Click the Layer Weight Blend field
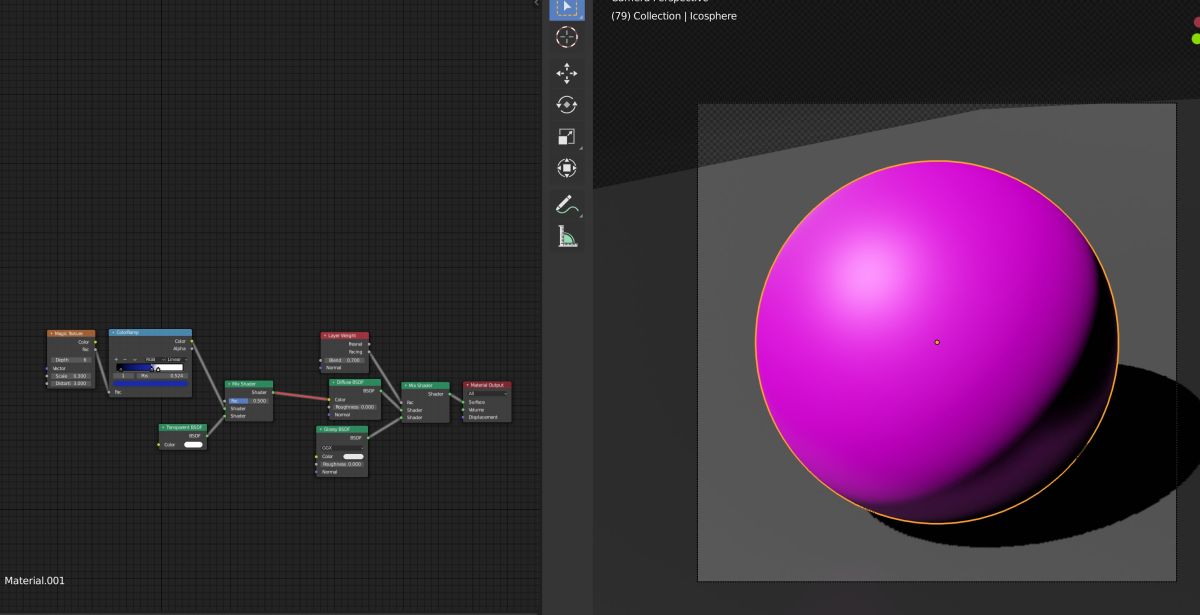The image size is (1200, 615). tap(343, 360)
